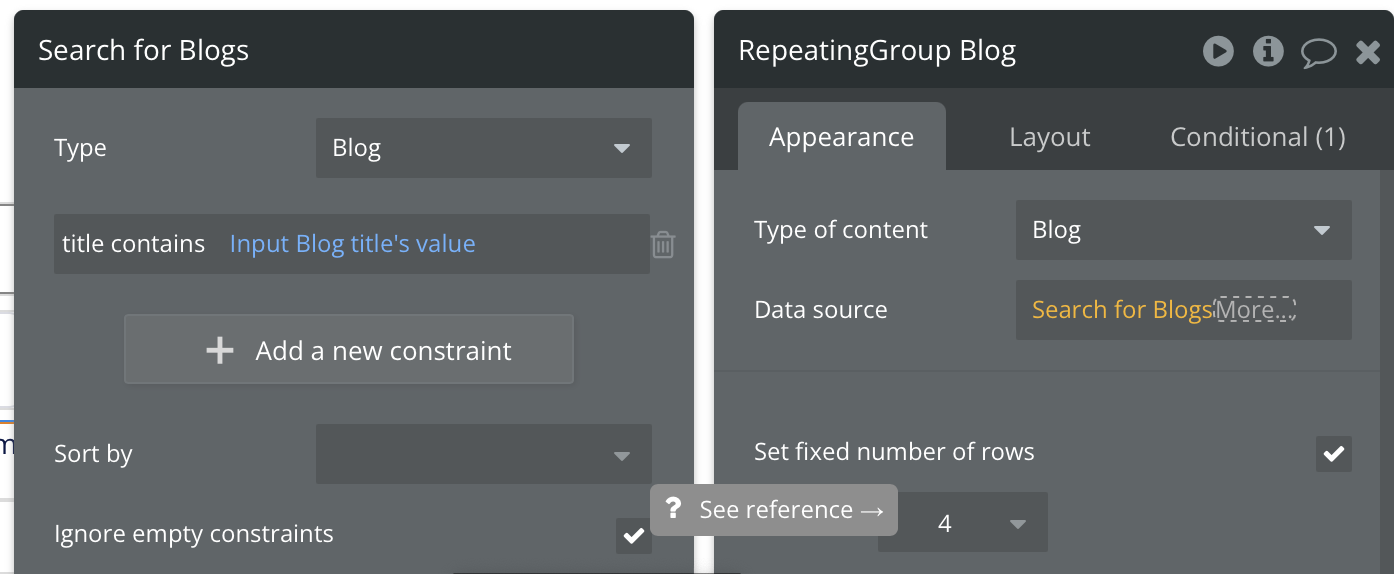Click Add a new constraint button
The image size is (1394, 574).
pos(349,350)
